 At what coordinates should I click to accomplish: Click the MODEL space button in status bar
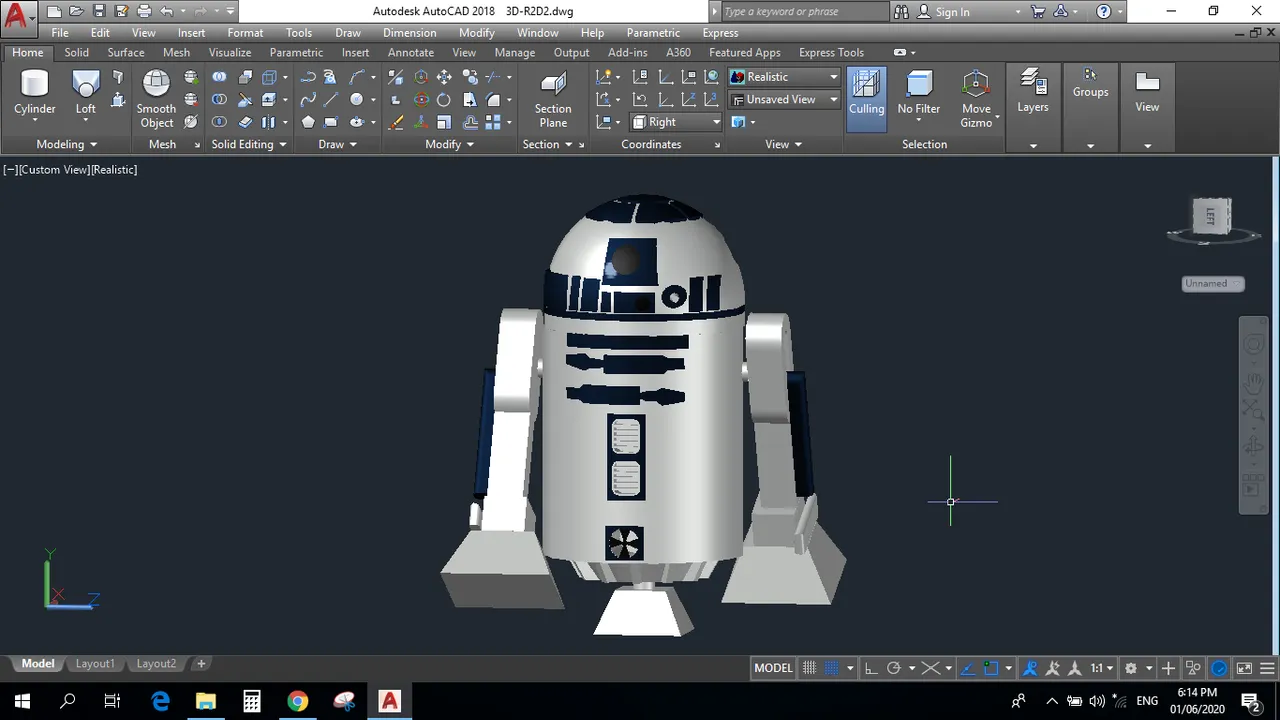click(x=773, y=668)
